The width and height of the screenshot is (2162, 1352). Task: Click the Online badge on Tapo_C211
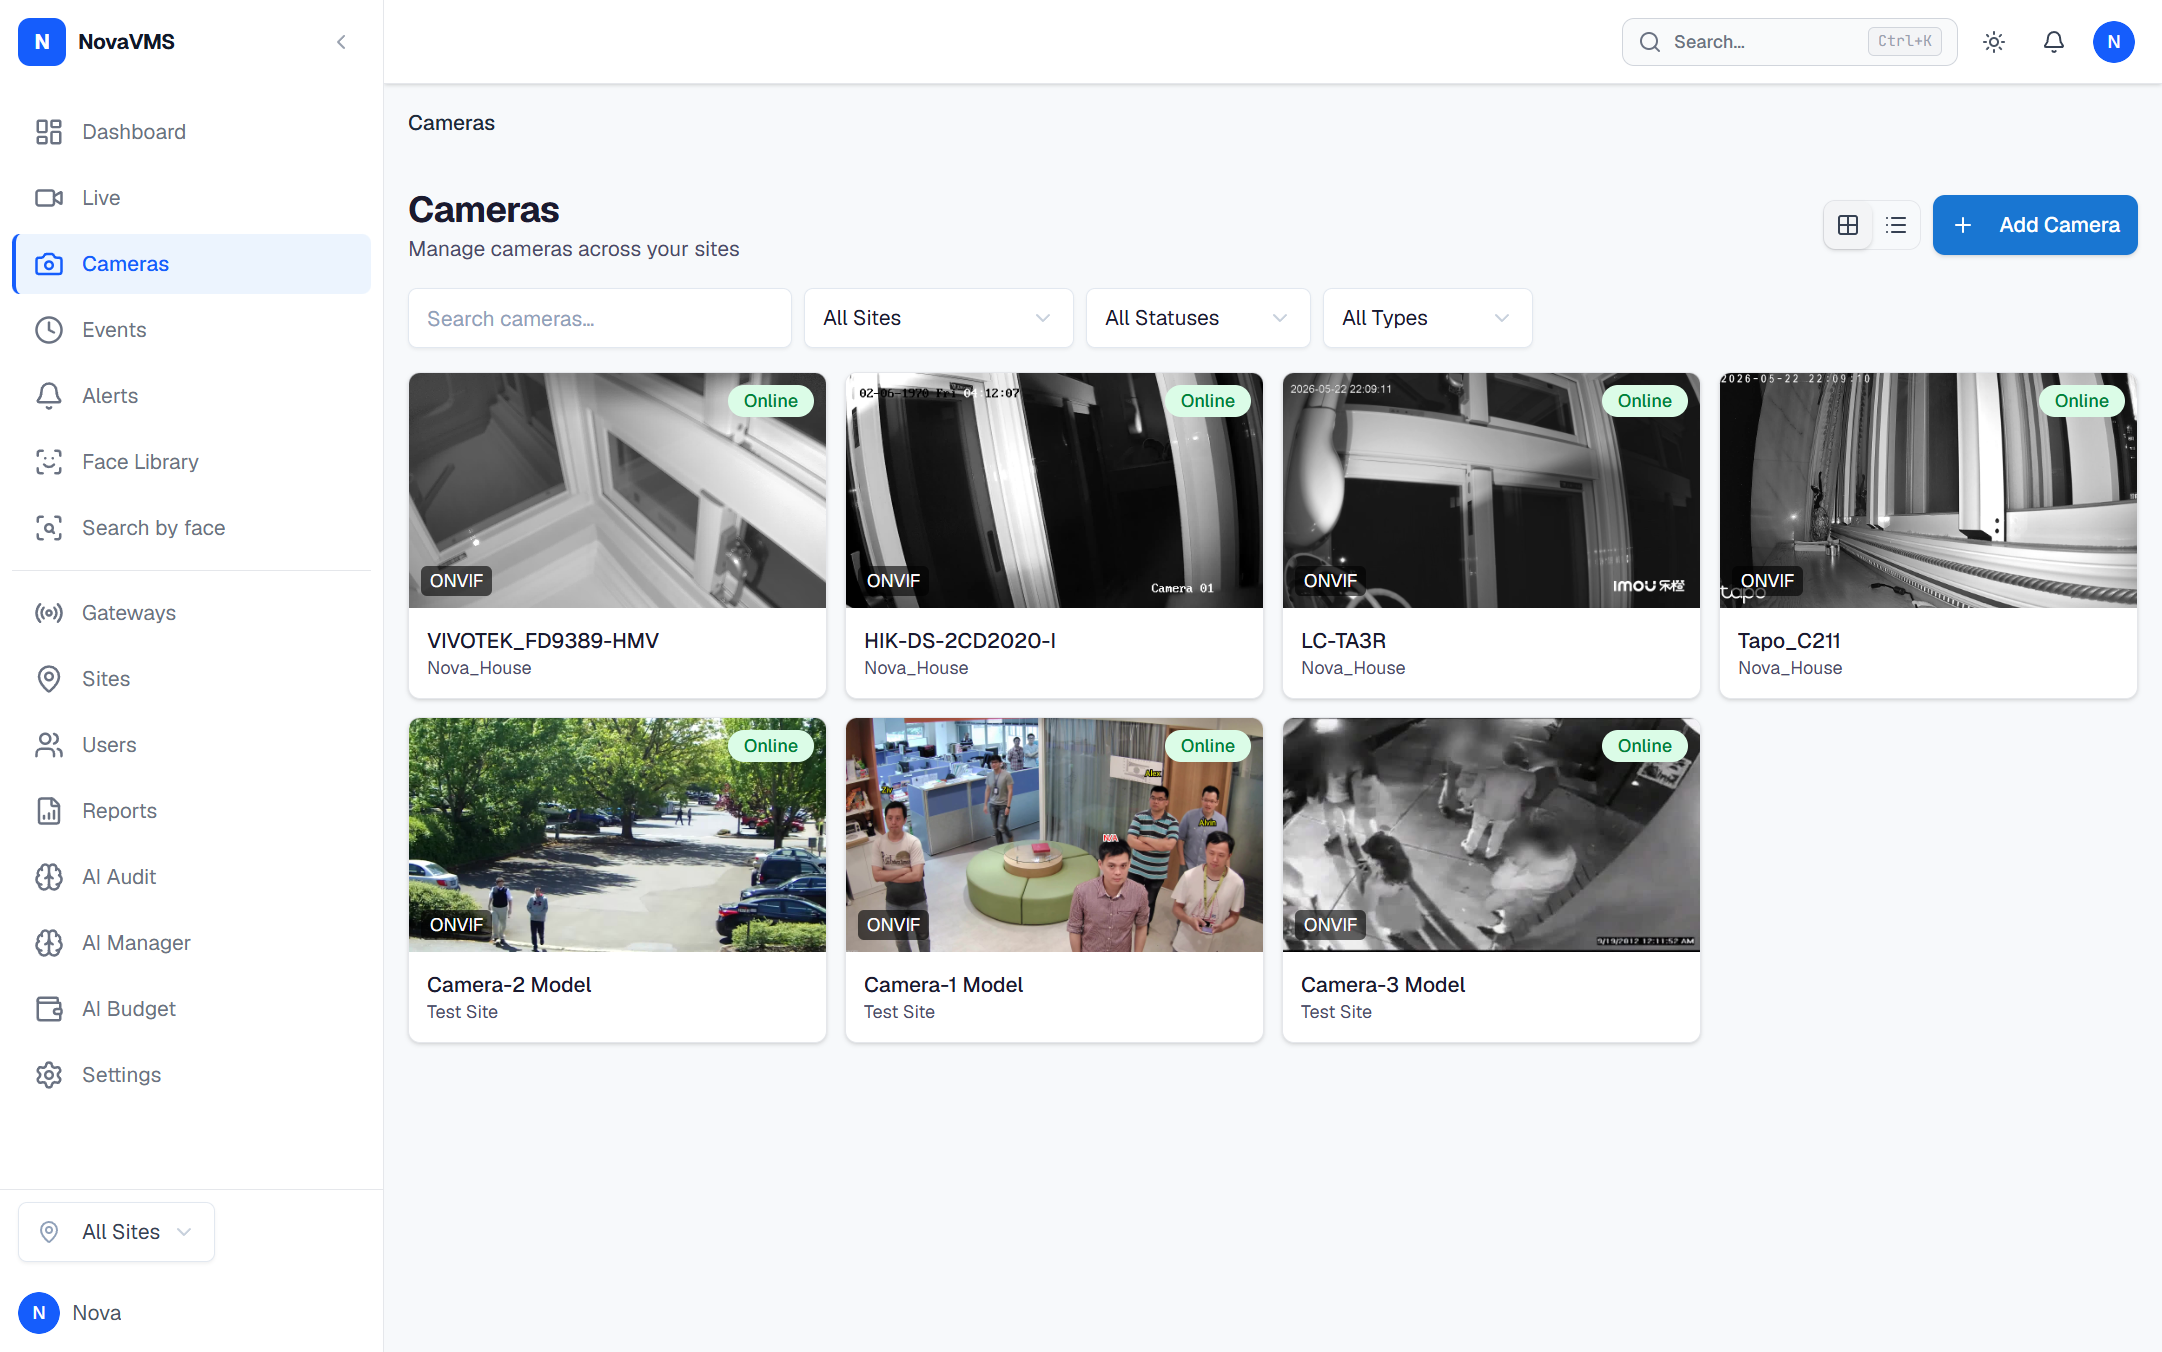[x=2081, y=401]
